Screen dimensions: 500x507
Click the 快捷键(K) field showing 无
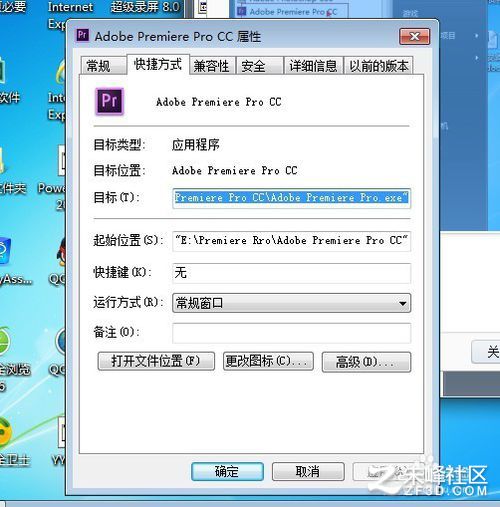[291, 273]
